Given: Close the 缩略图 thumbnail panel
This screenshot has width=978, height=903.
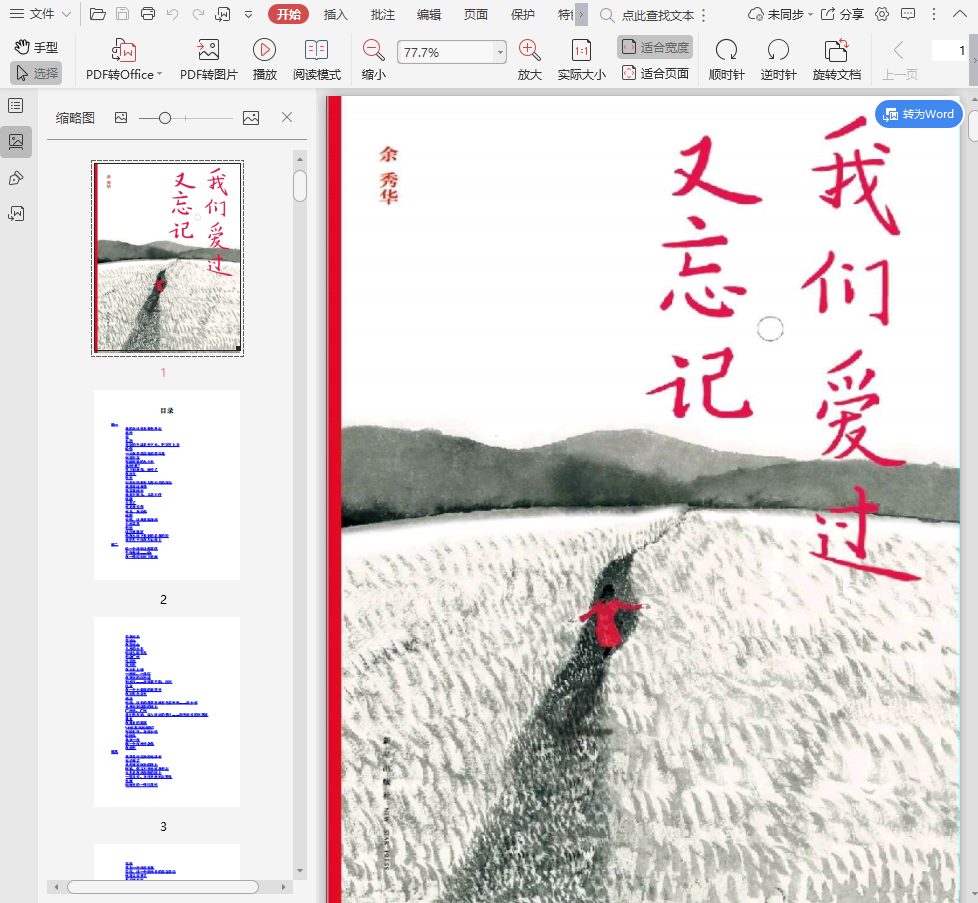Looking at the screenshot, I should point(287,117).
